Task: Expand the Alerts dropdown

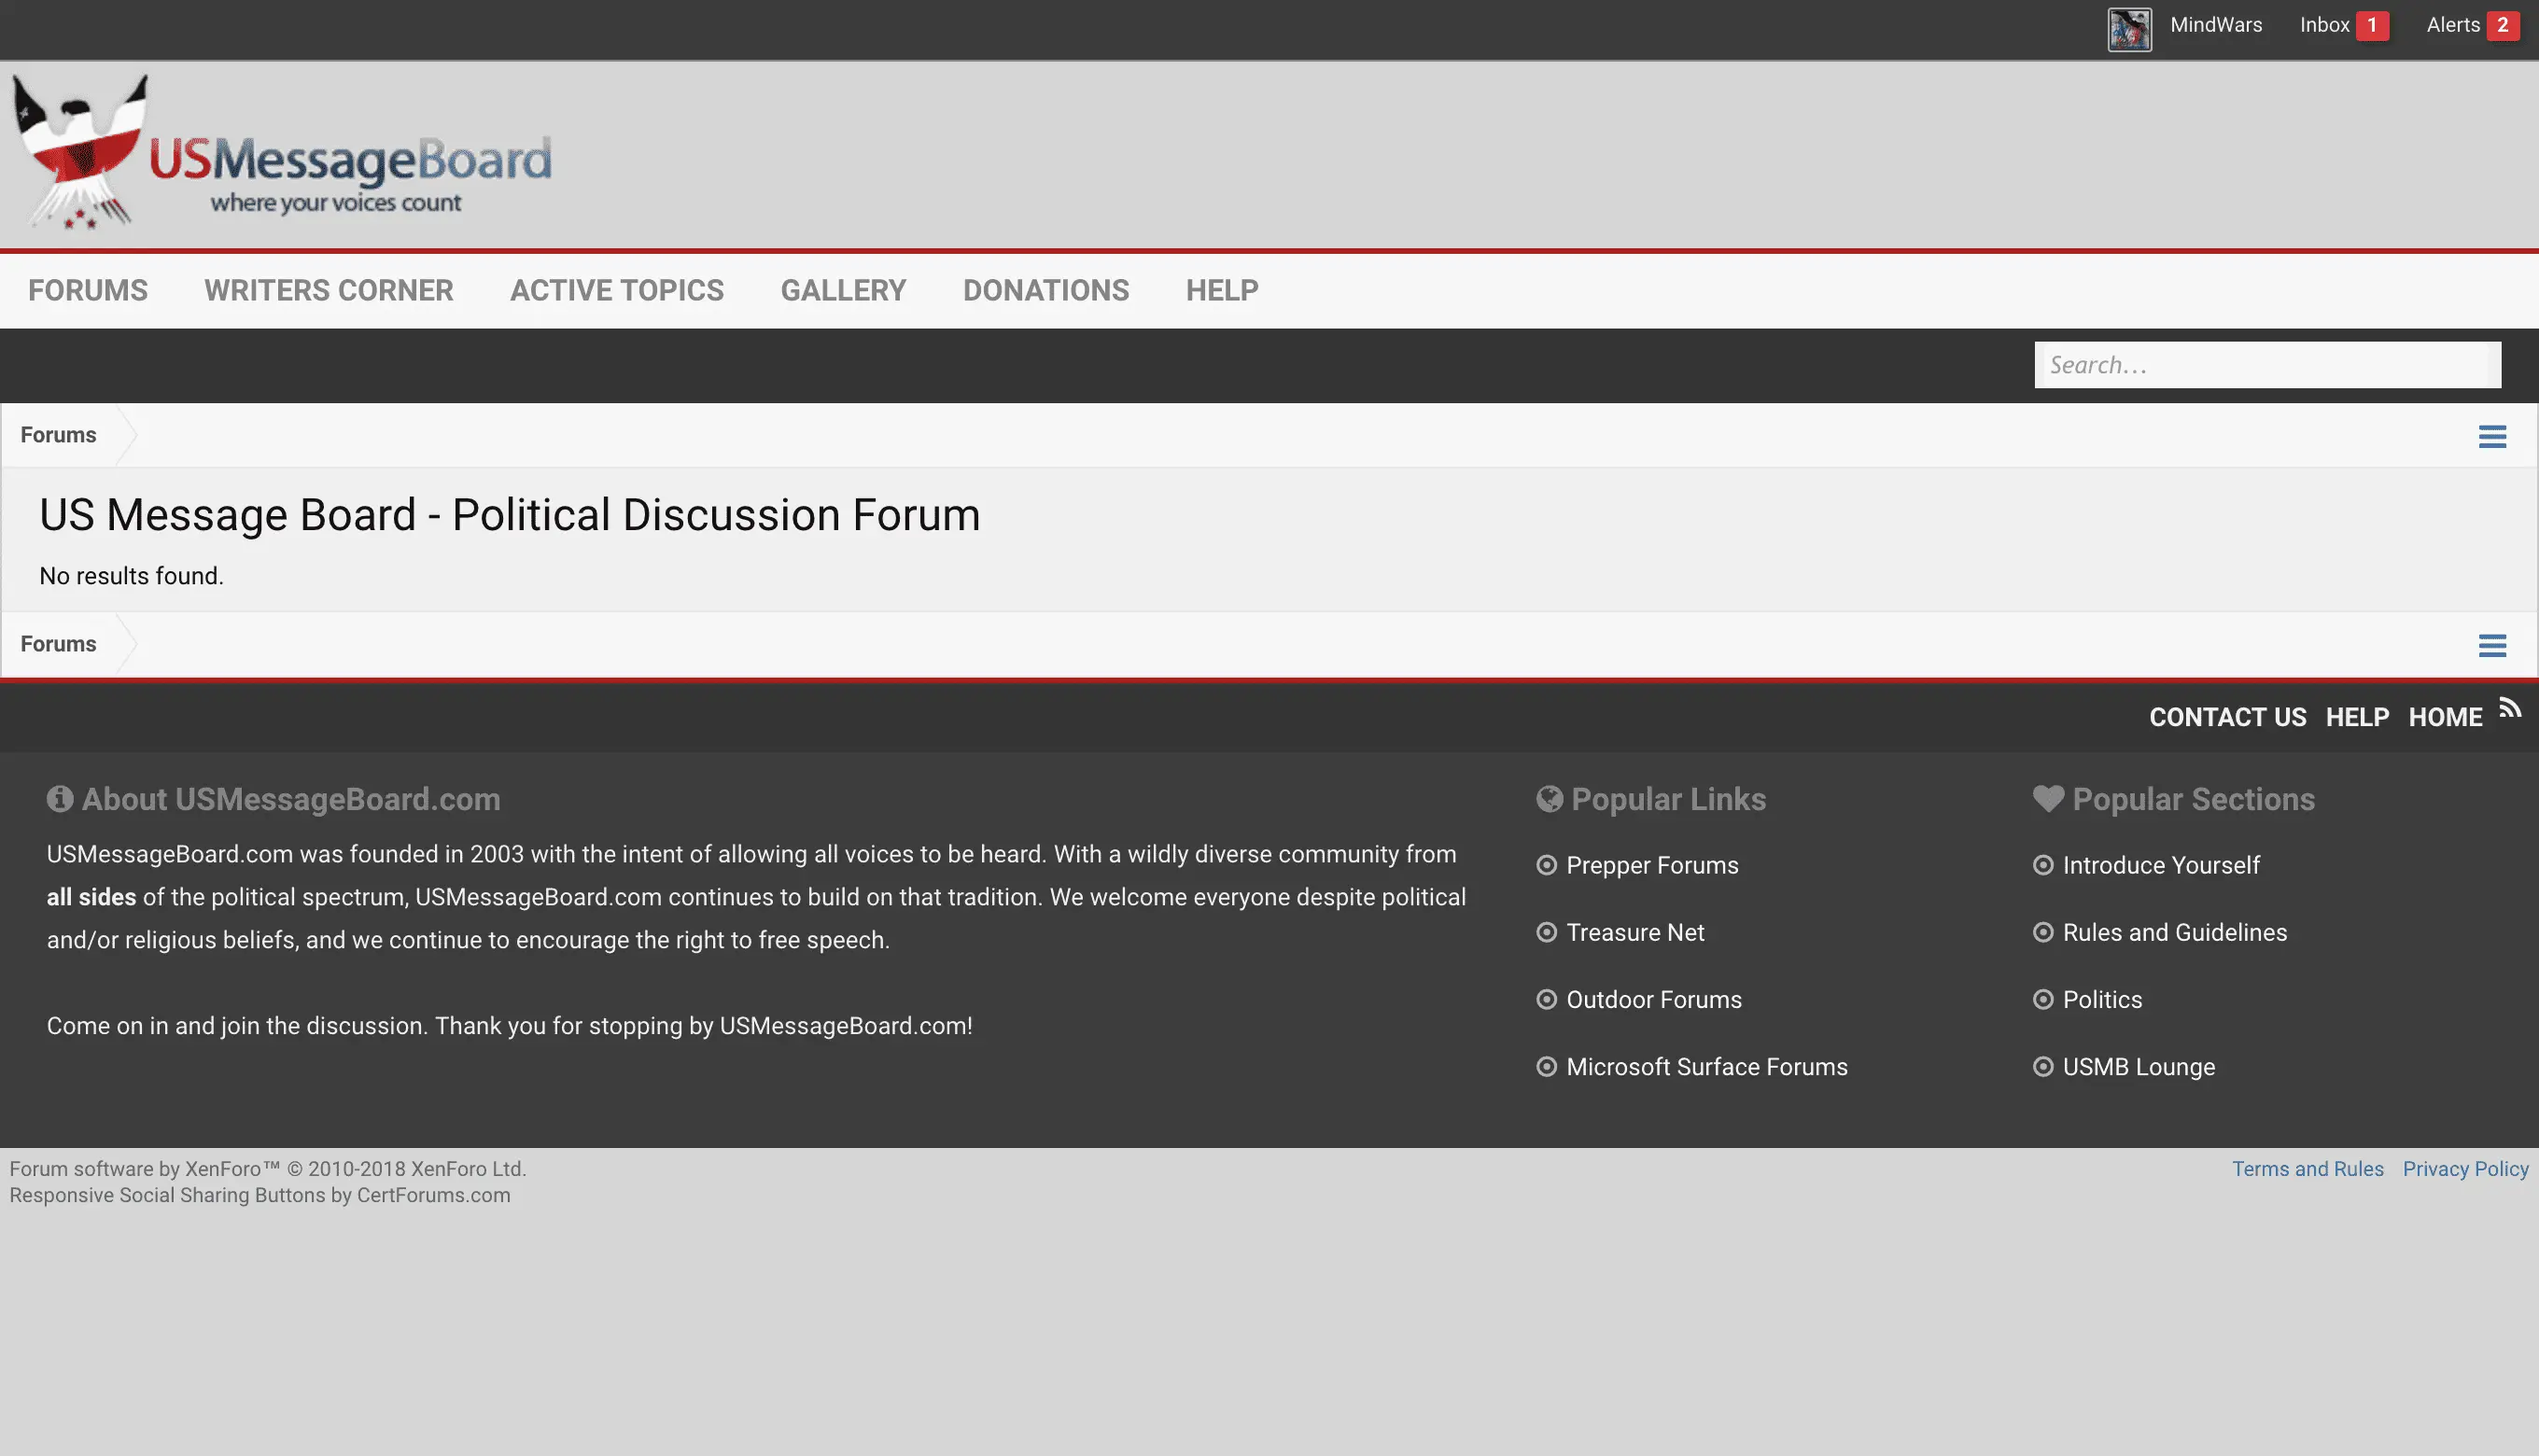Action: 2452,25
